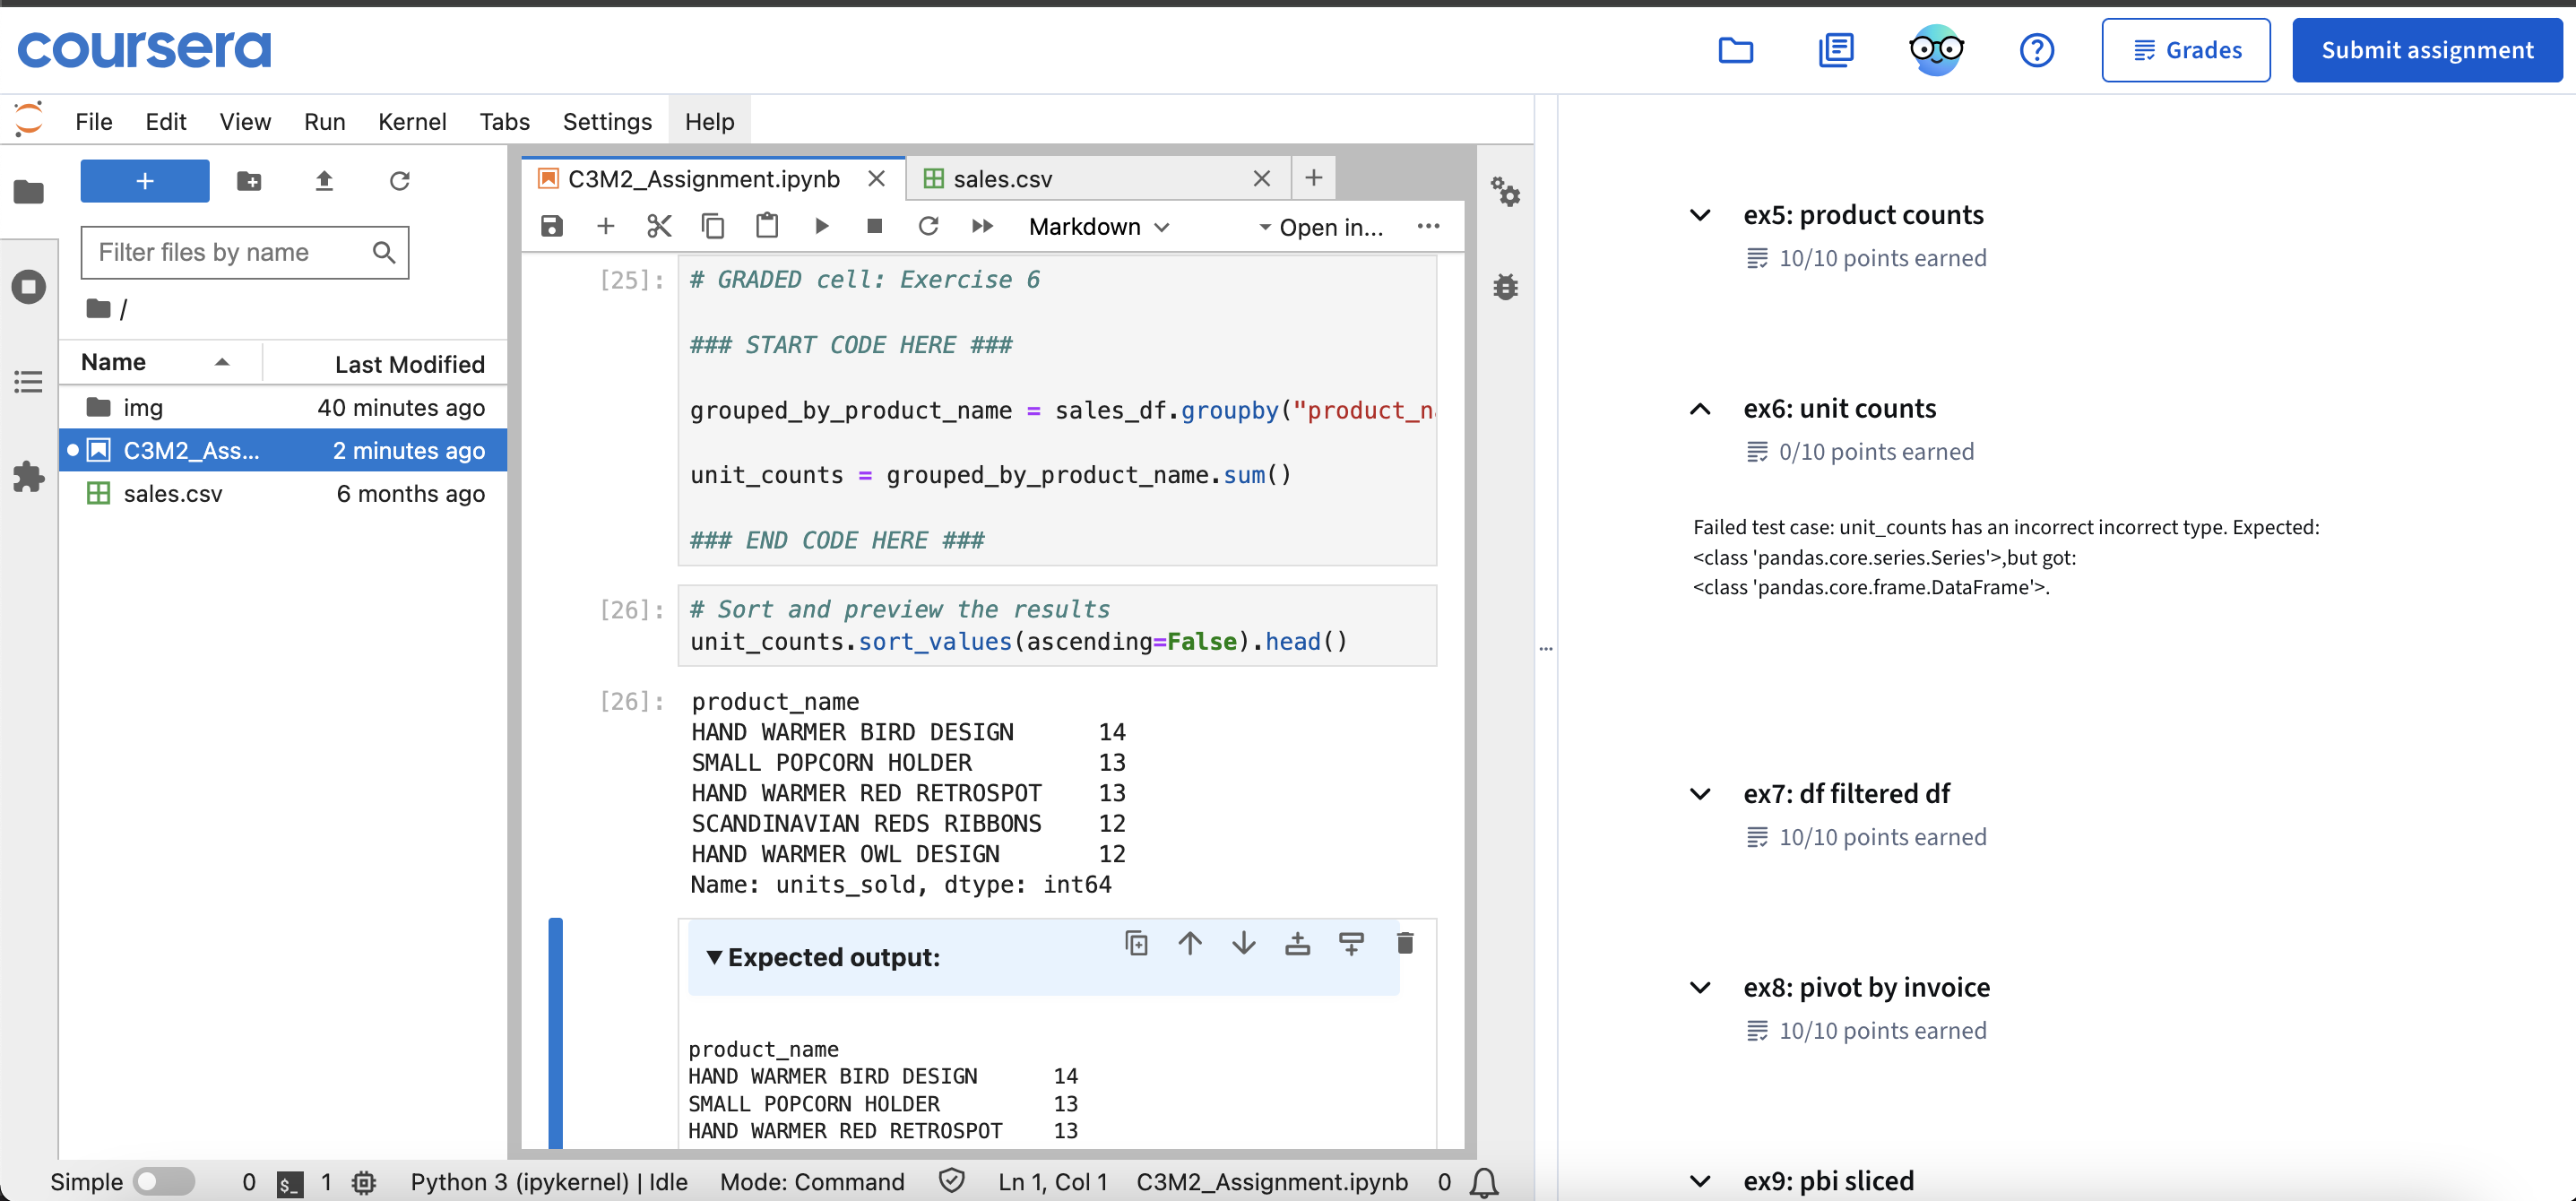This screenshot has width=2576, height=1201.
Task: Open the Grades button
Action: point(2185,50)
